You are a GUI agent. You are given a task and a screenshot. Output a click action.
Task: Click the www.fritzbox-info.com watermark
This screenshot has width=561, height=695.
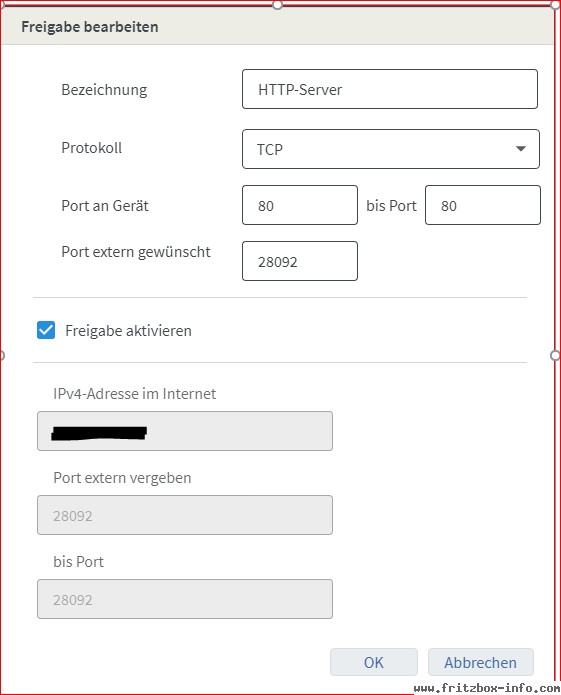(487, 688)
